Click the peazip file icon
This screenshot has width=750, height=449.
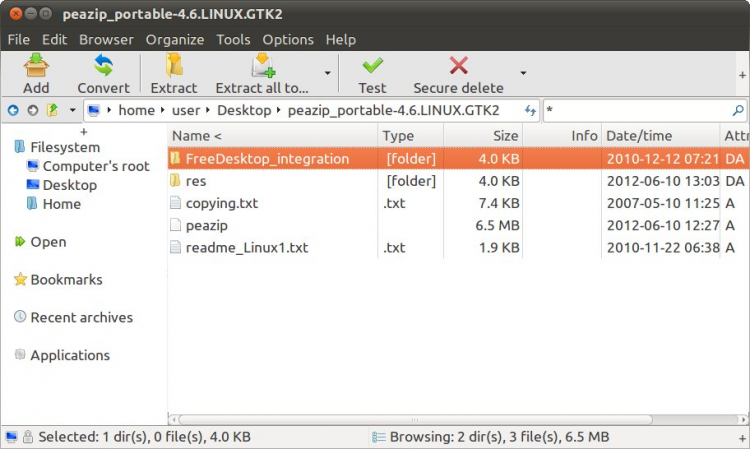click(x=176, y=225)
